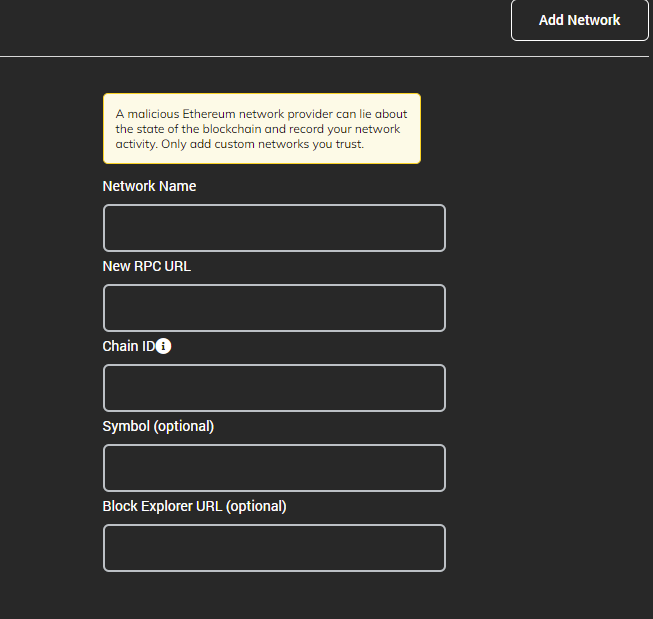
Task: Click '(optional)' in the Symbol label
Action: click(x=184, y=426)
